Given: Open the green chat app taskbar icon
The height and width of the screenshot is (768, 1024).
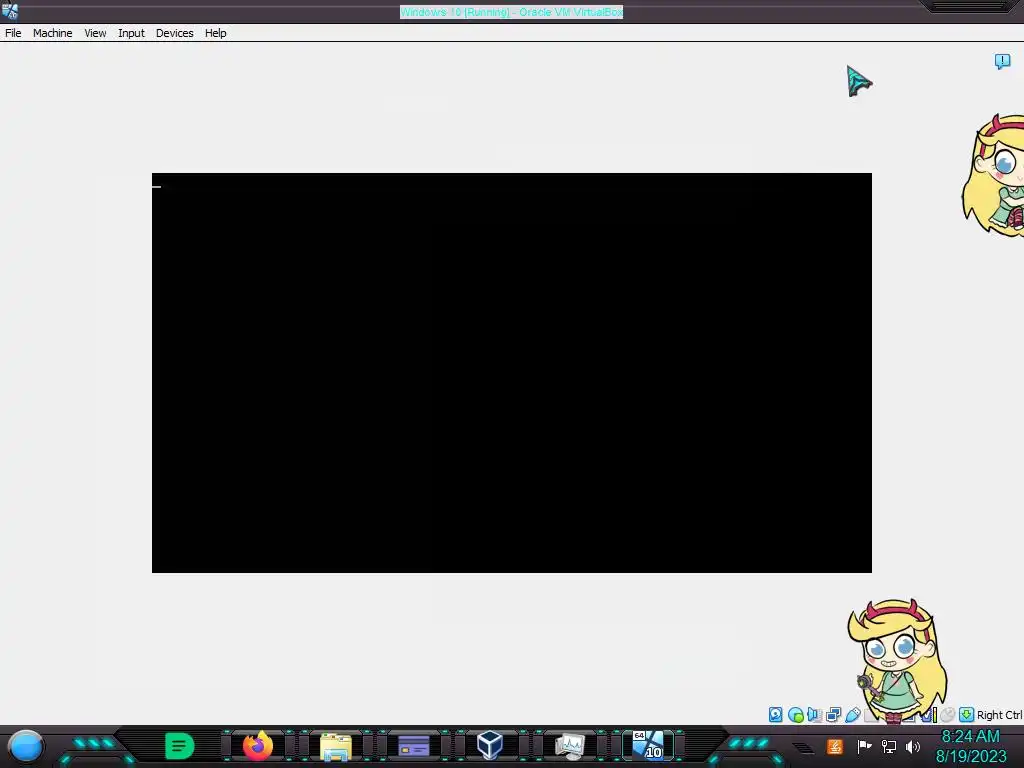Looking at the screenshot, I should pos(180,746).
